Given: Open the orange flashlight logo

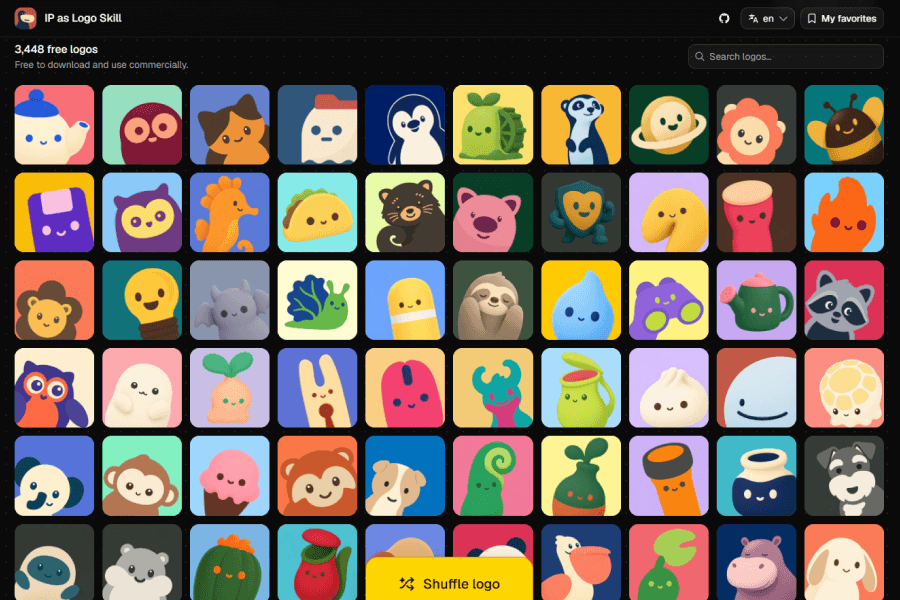Looking at the screenshot, I should tap(669, 476).
